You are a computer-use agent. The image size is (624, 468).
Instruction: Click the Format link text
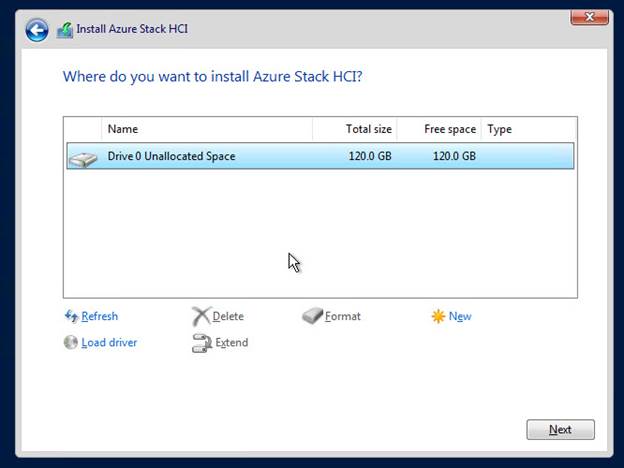343,316
